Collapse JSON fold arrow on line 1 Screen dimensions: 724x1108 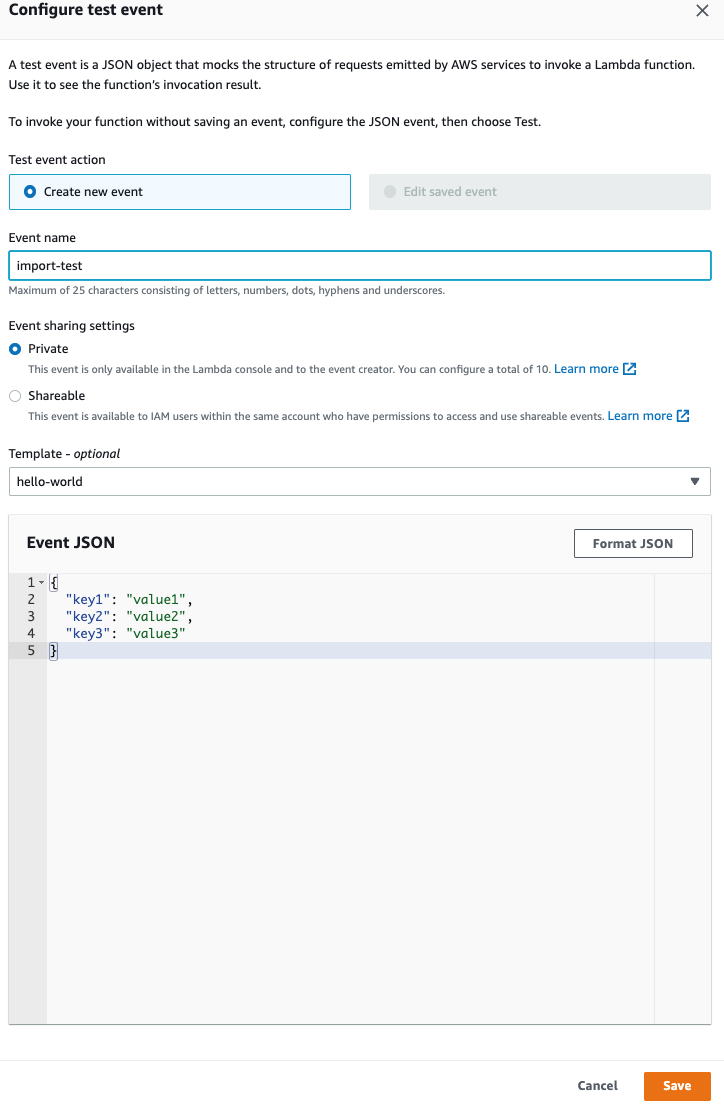pos(41,582)
